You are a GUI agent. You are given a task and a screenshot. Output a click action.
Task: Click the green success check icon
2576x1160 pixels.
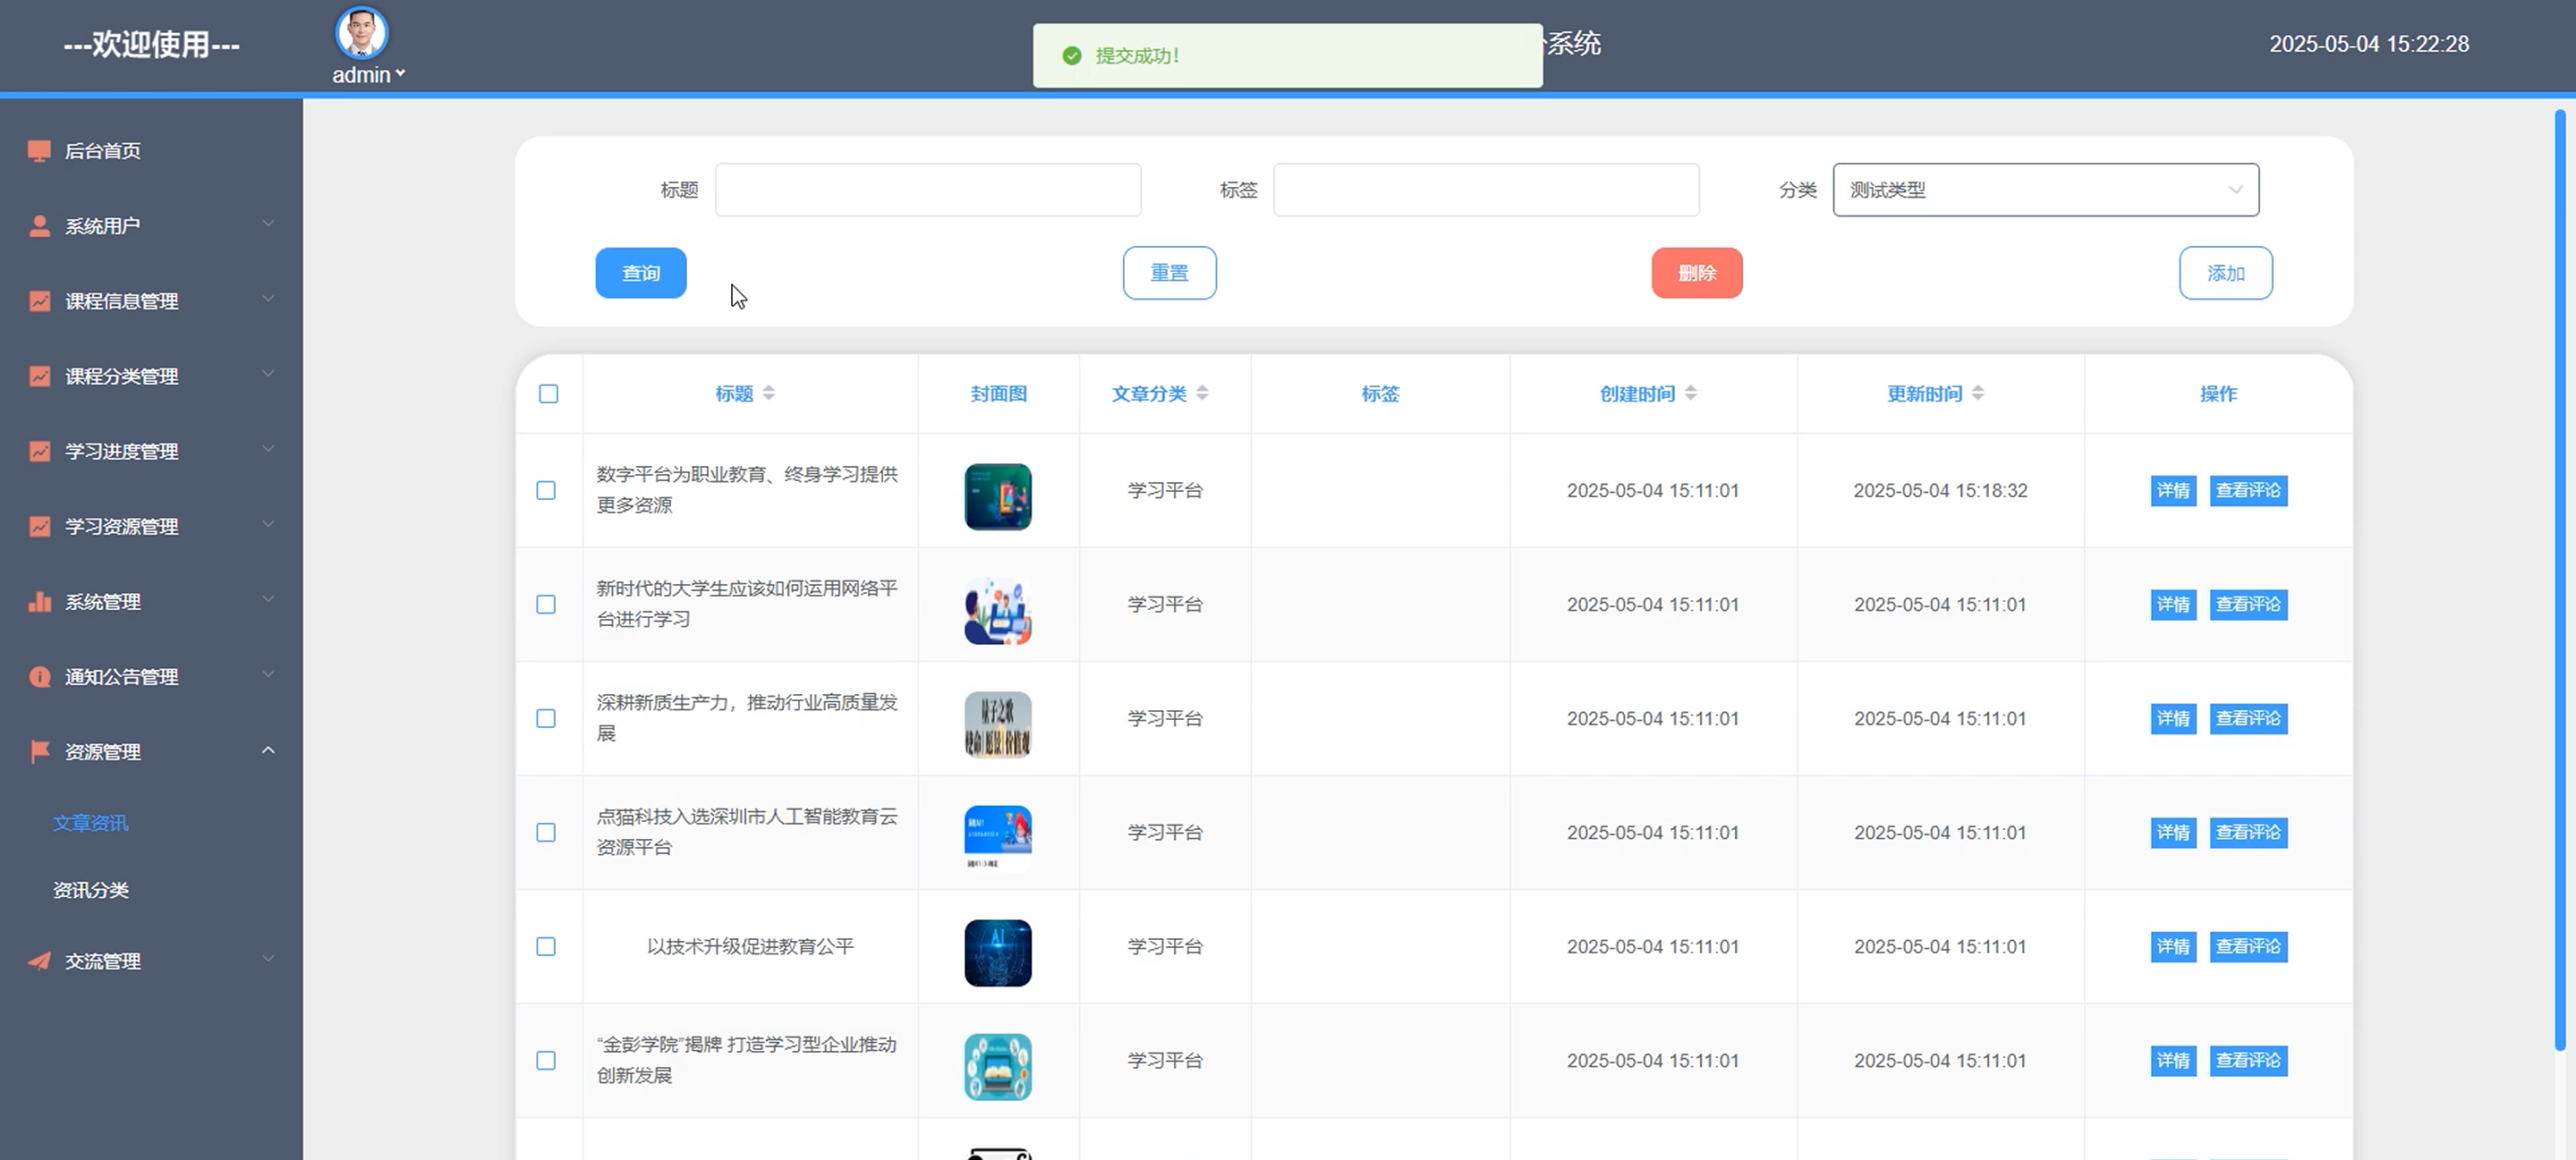point(1072,56)
